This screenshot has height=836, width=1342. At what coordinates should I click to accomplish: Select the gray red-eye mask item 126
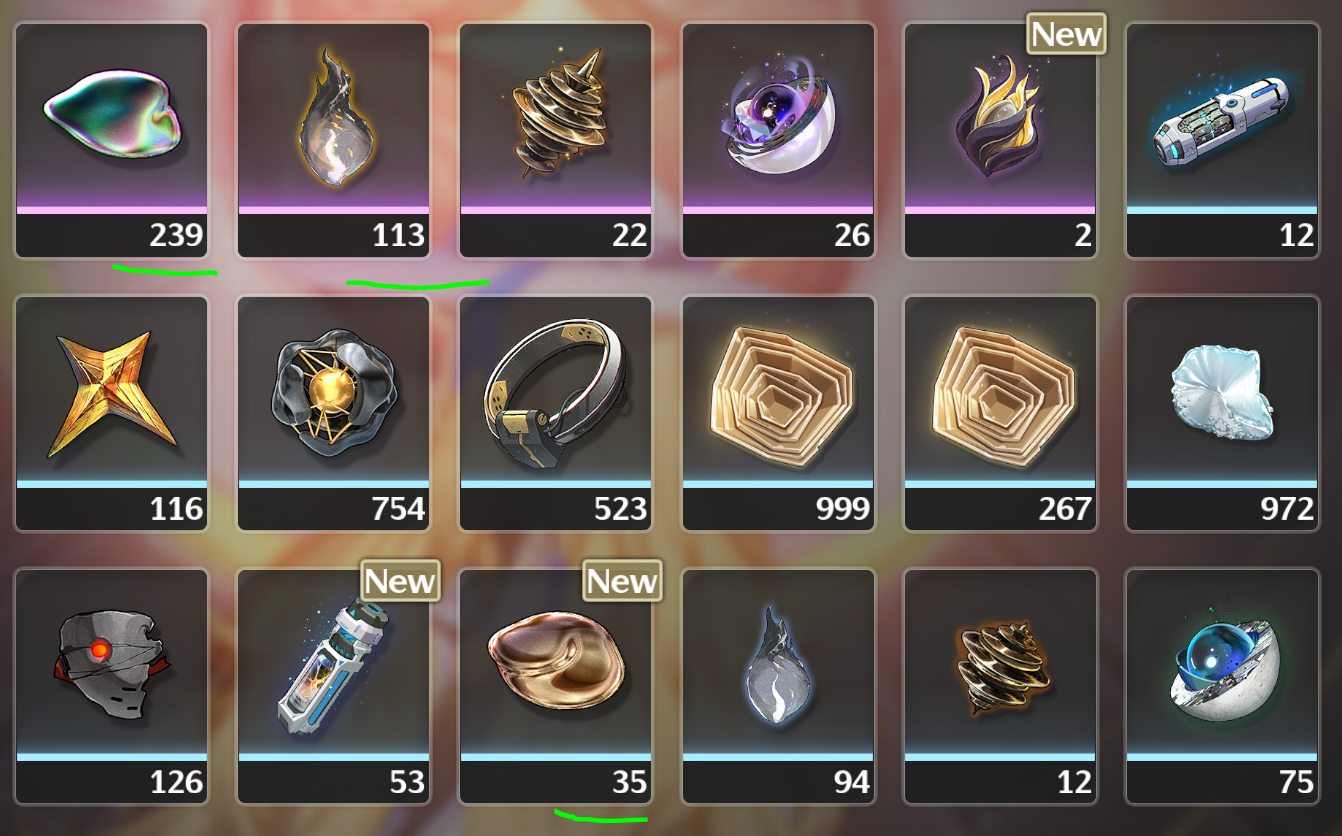[112, 686]
